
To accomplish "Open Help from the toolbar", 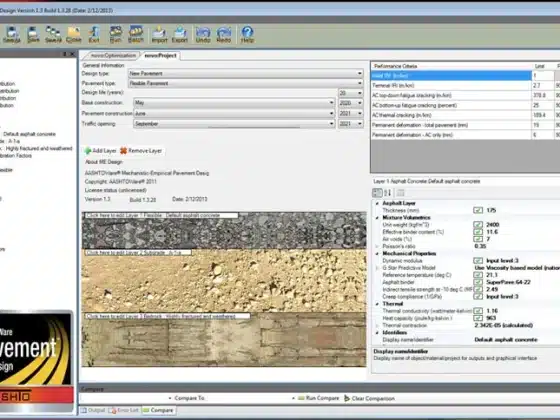I will (247, 35).
